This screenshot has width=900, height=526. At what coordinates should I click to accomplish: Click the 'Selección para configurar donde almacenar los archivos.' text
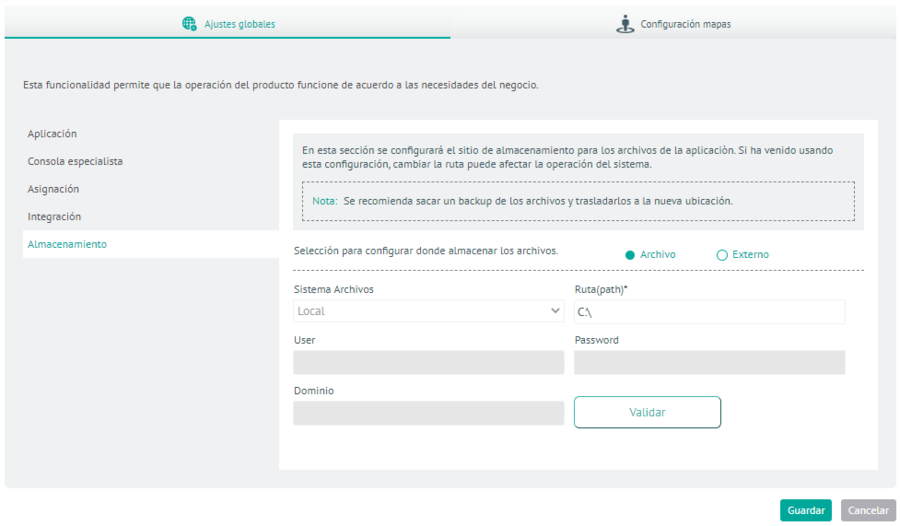(426, 251)
